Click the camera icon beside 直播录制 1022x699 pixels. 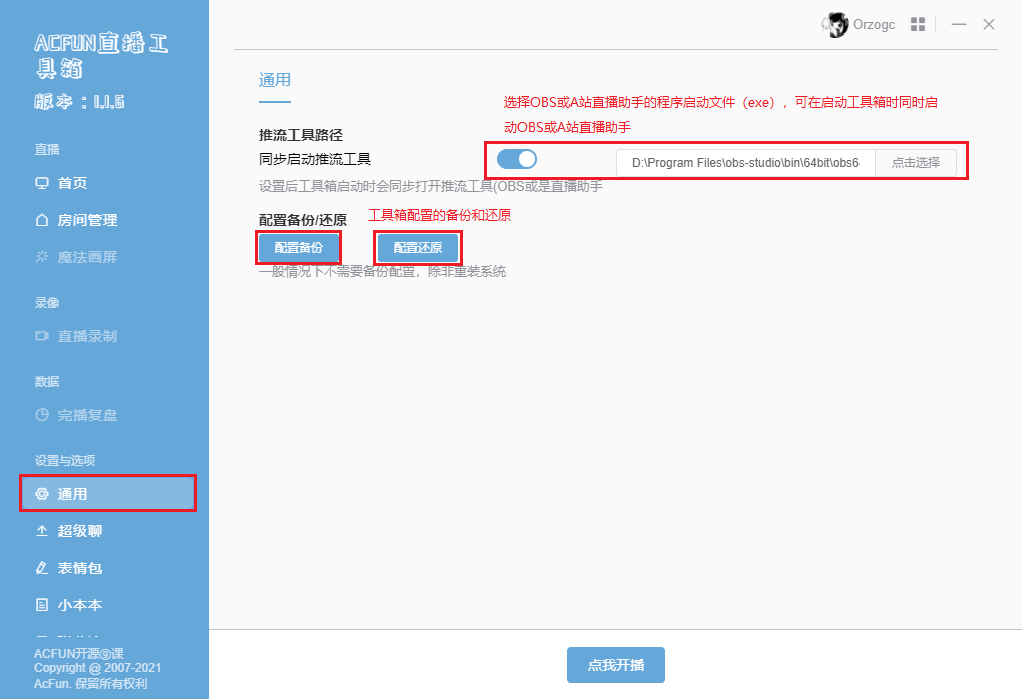click(42, 336)
